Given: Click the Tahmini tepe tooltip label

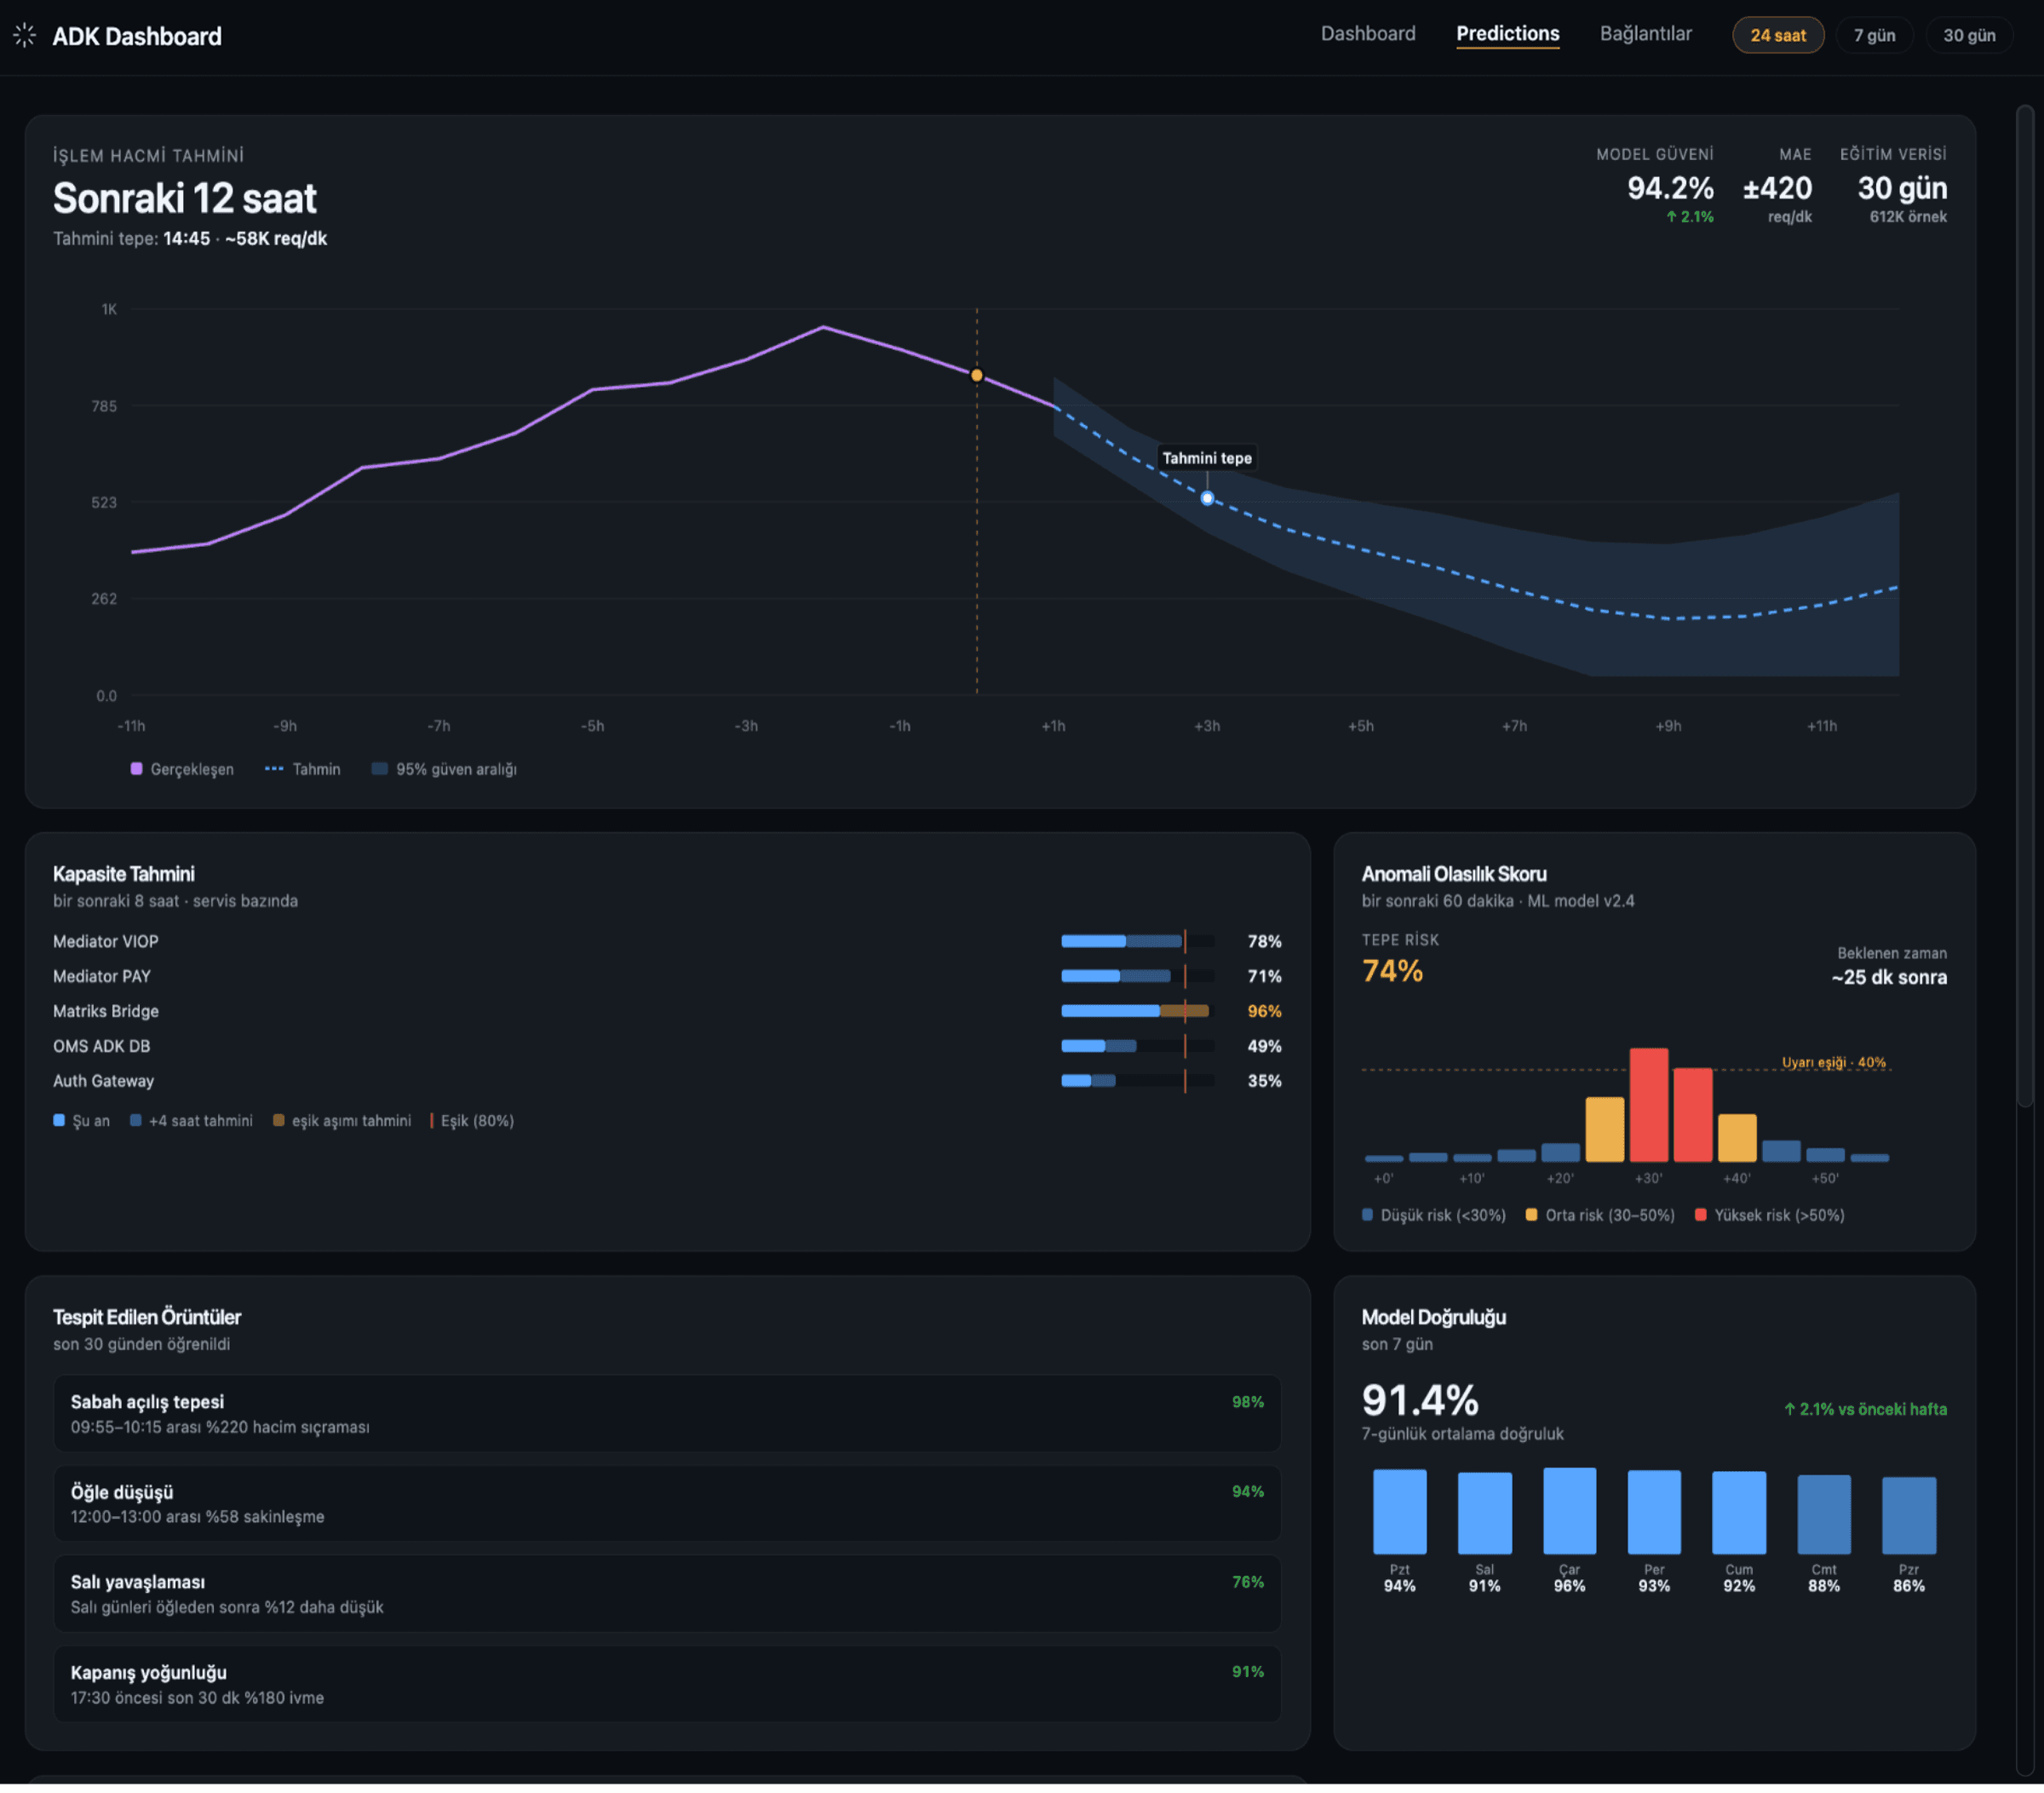Looking at the screenshot, I should [1206, 458].
